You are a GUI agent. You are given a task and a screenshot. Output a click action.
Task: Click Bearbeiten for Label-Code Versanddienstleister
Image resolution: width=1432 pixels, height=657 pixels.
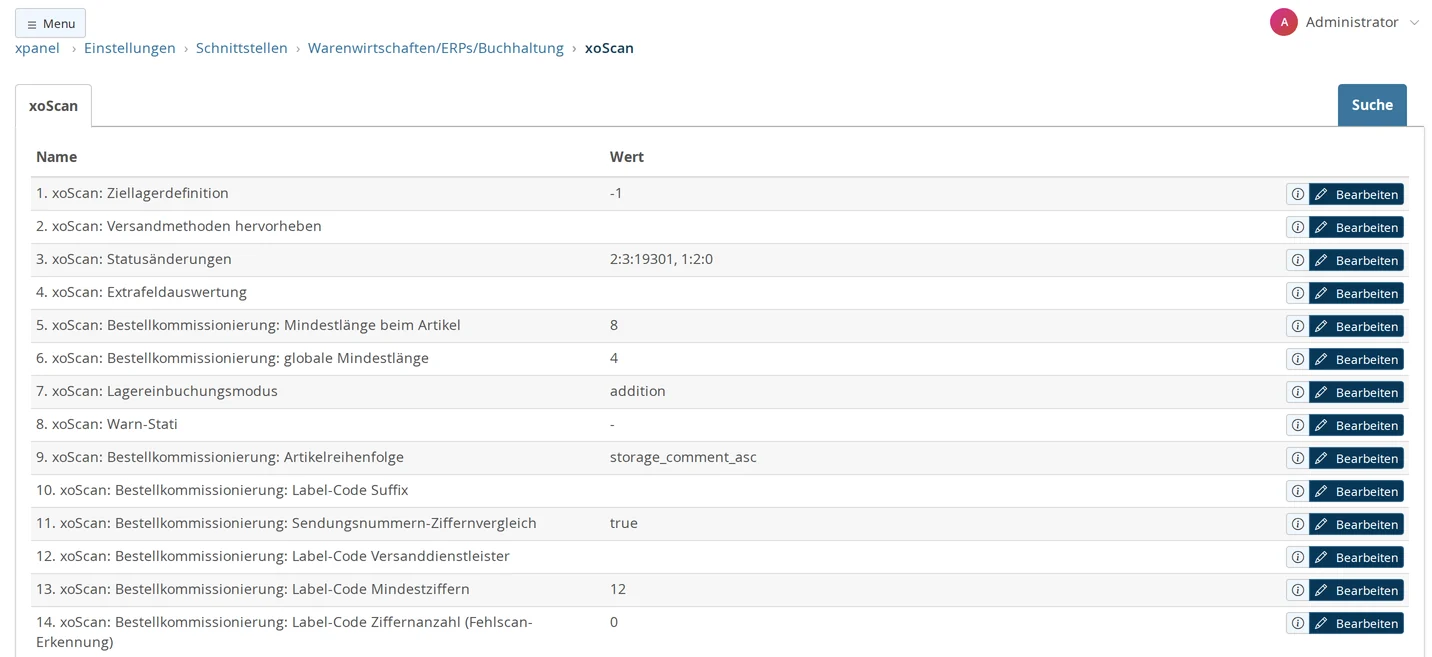(x=1356, y=557)
